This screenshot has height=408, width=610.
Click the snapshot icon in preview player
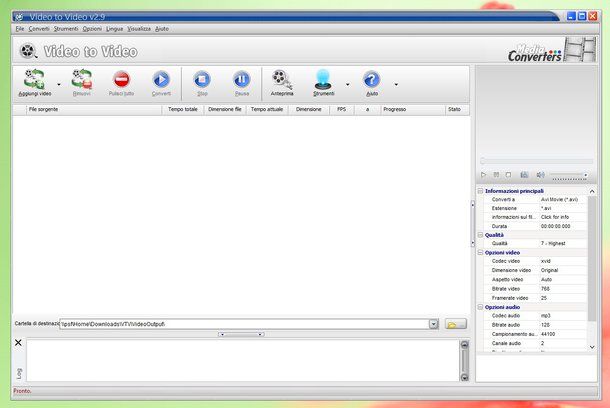(524, 175)
